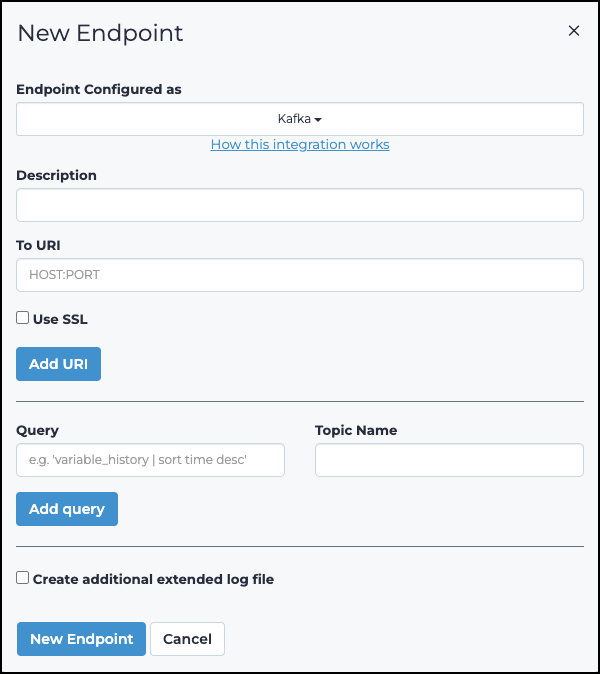The image size is (600, 674).
Task: Click into the Topic Name field
Action: coord(449,460)
